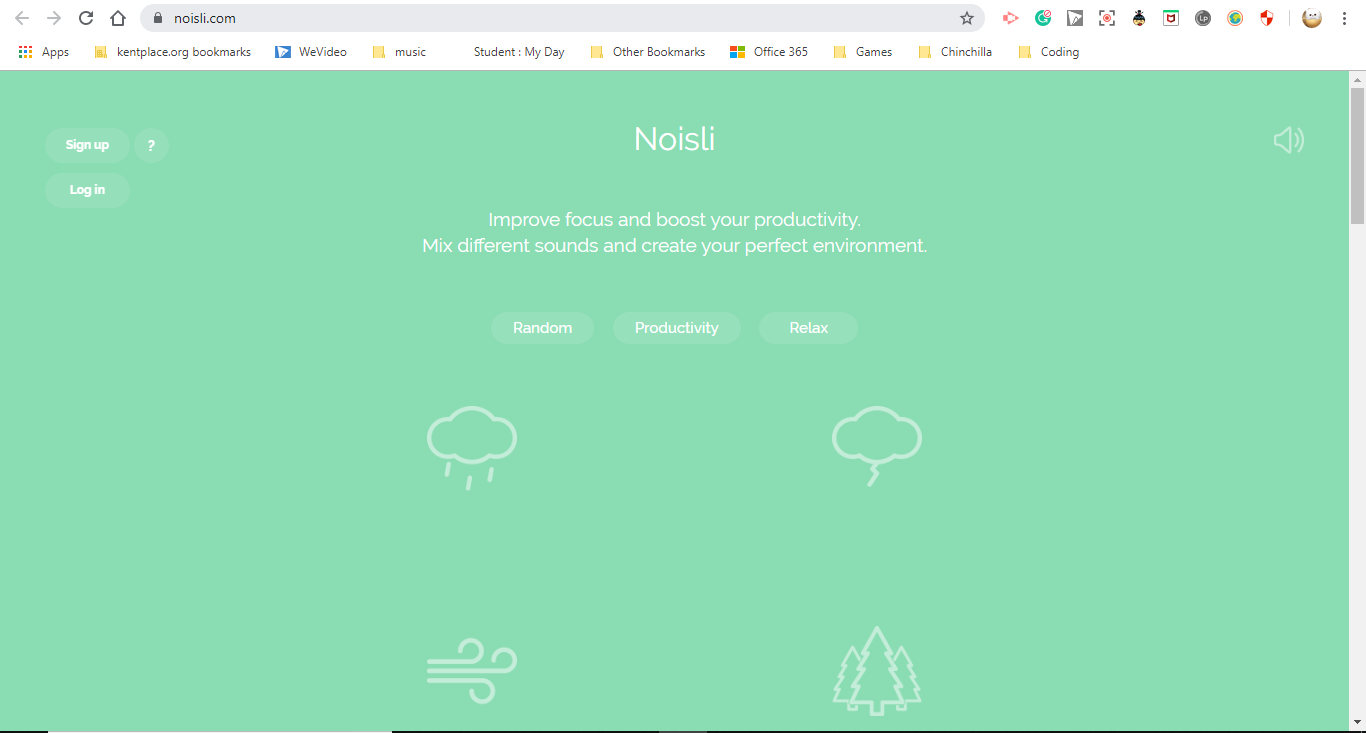Click the red and white shield extension
Image resolution: width=1366 pixels, height=733 pixels.
(1267, 18)
